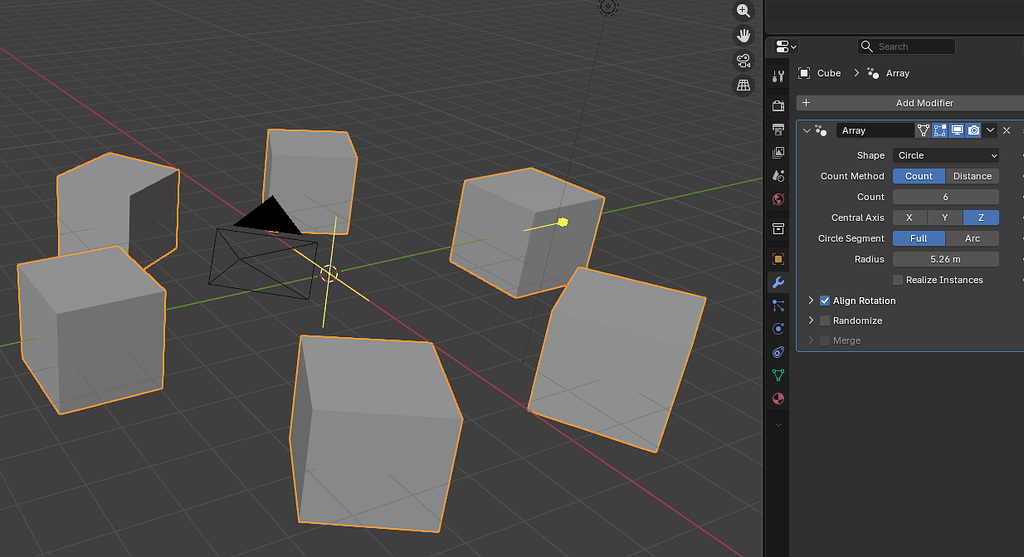Click the properties Search field
Screen dimensions: 1024x557
(x=906, y=46)
